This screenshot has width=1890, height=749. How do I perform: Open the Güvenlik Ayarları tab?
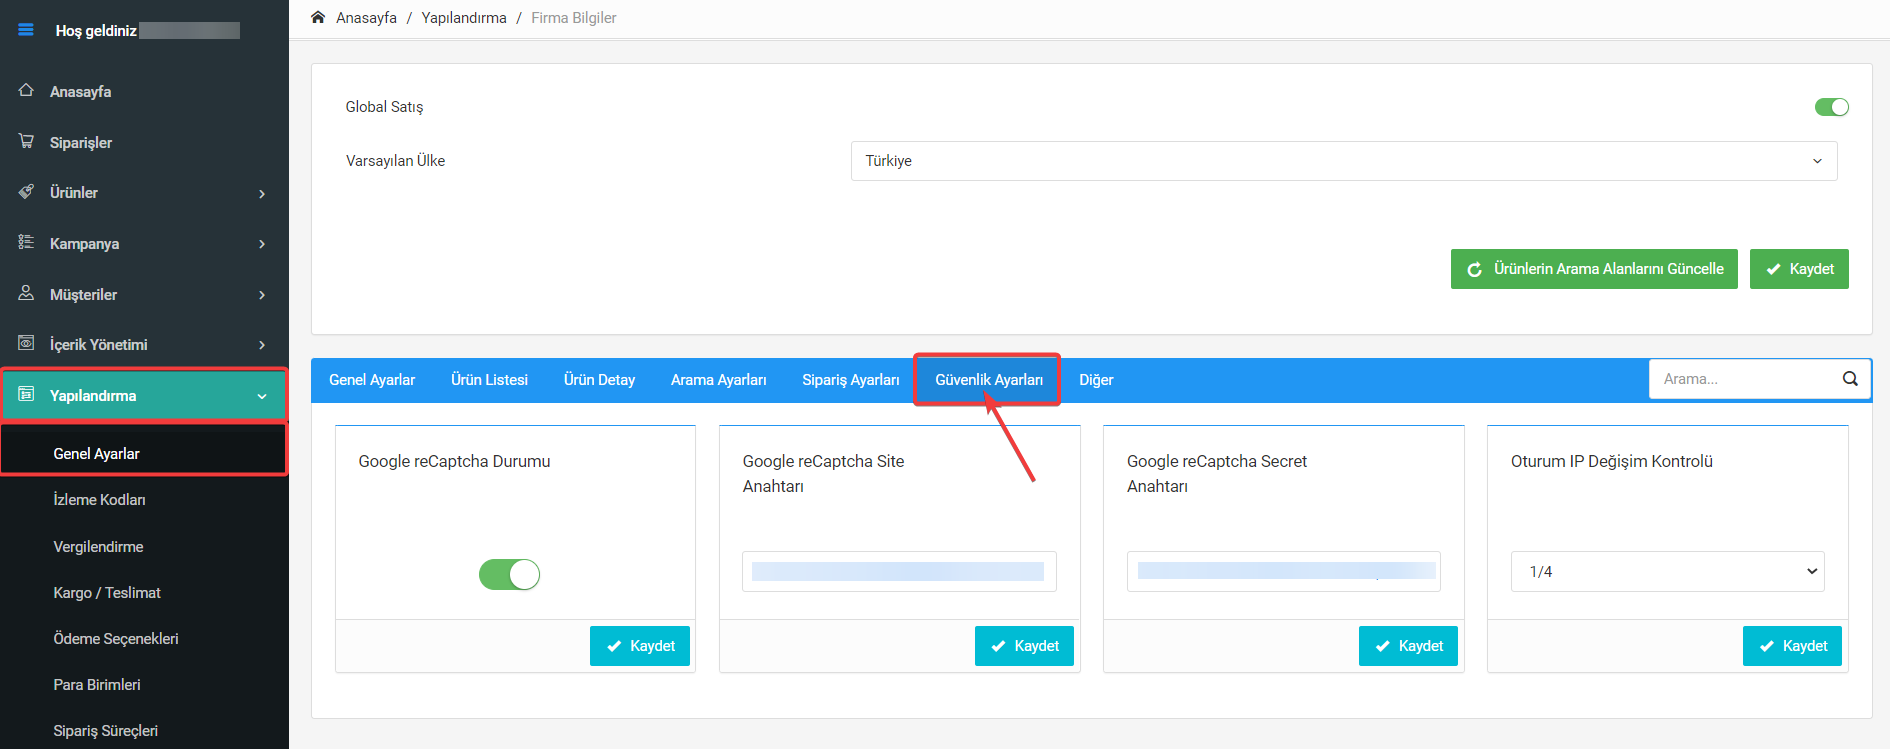click(x=988, y=380)
